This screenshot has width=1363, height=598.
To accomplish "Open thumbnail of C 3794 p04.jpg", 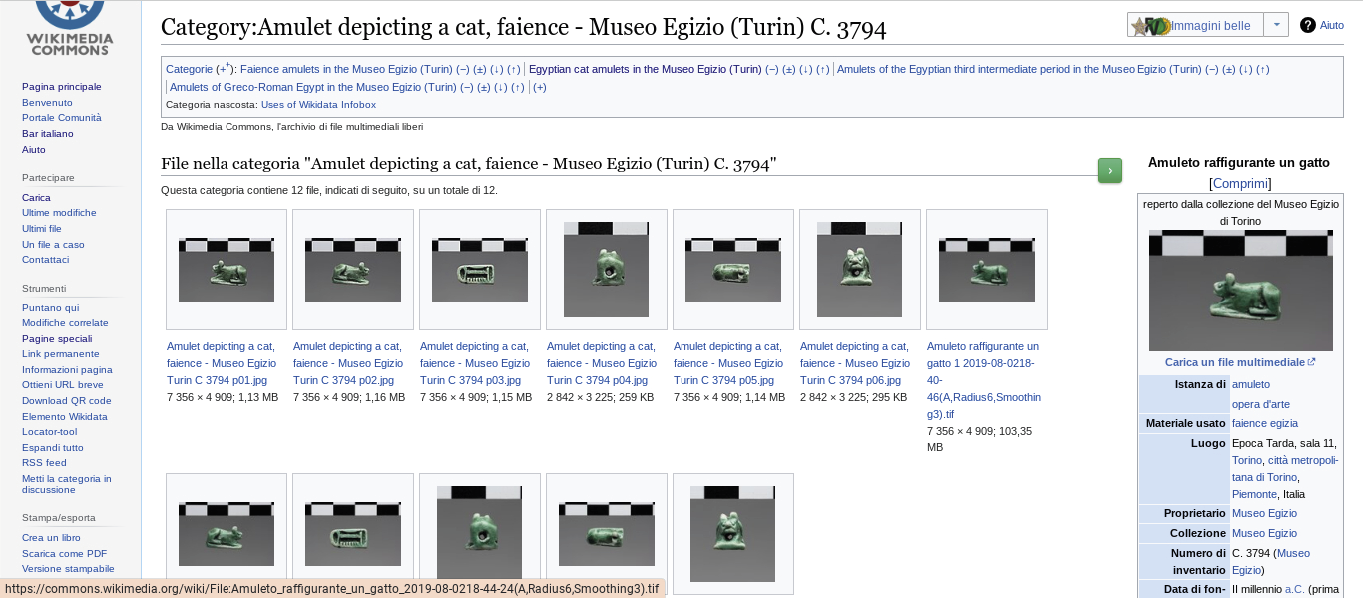I will tap(606, 269).
